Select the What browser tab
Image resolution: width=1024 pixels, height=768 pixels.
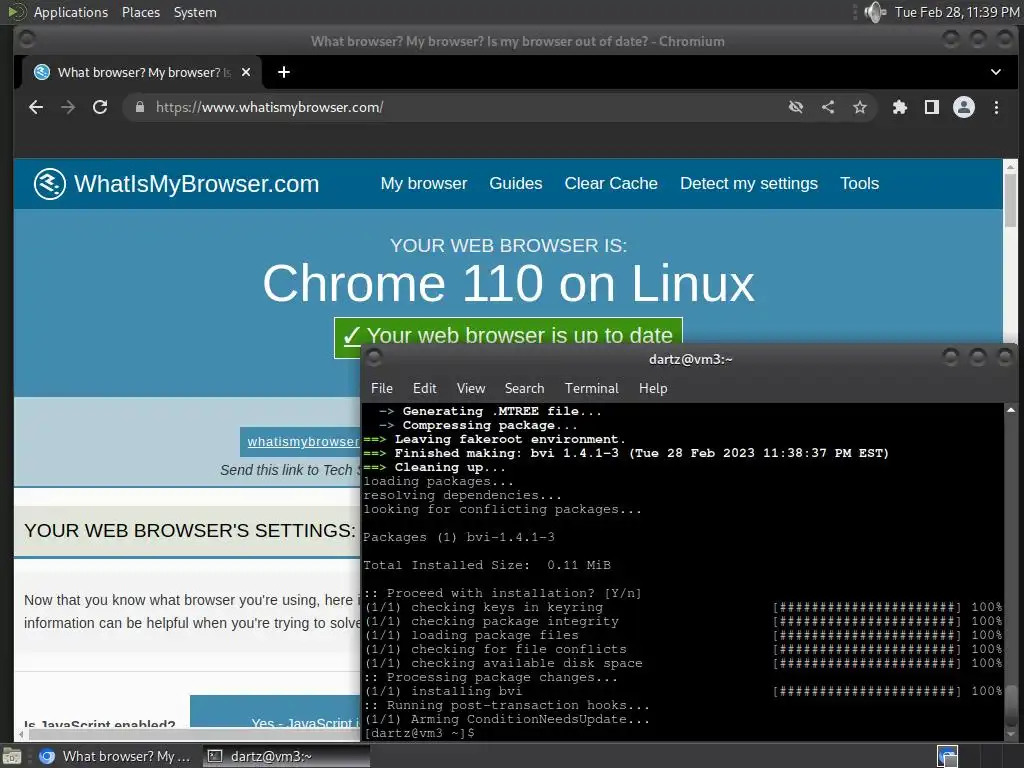(x=142, y=72)
